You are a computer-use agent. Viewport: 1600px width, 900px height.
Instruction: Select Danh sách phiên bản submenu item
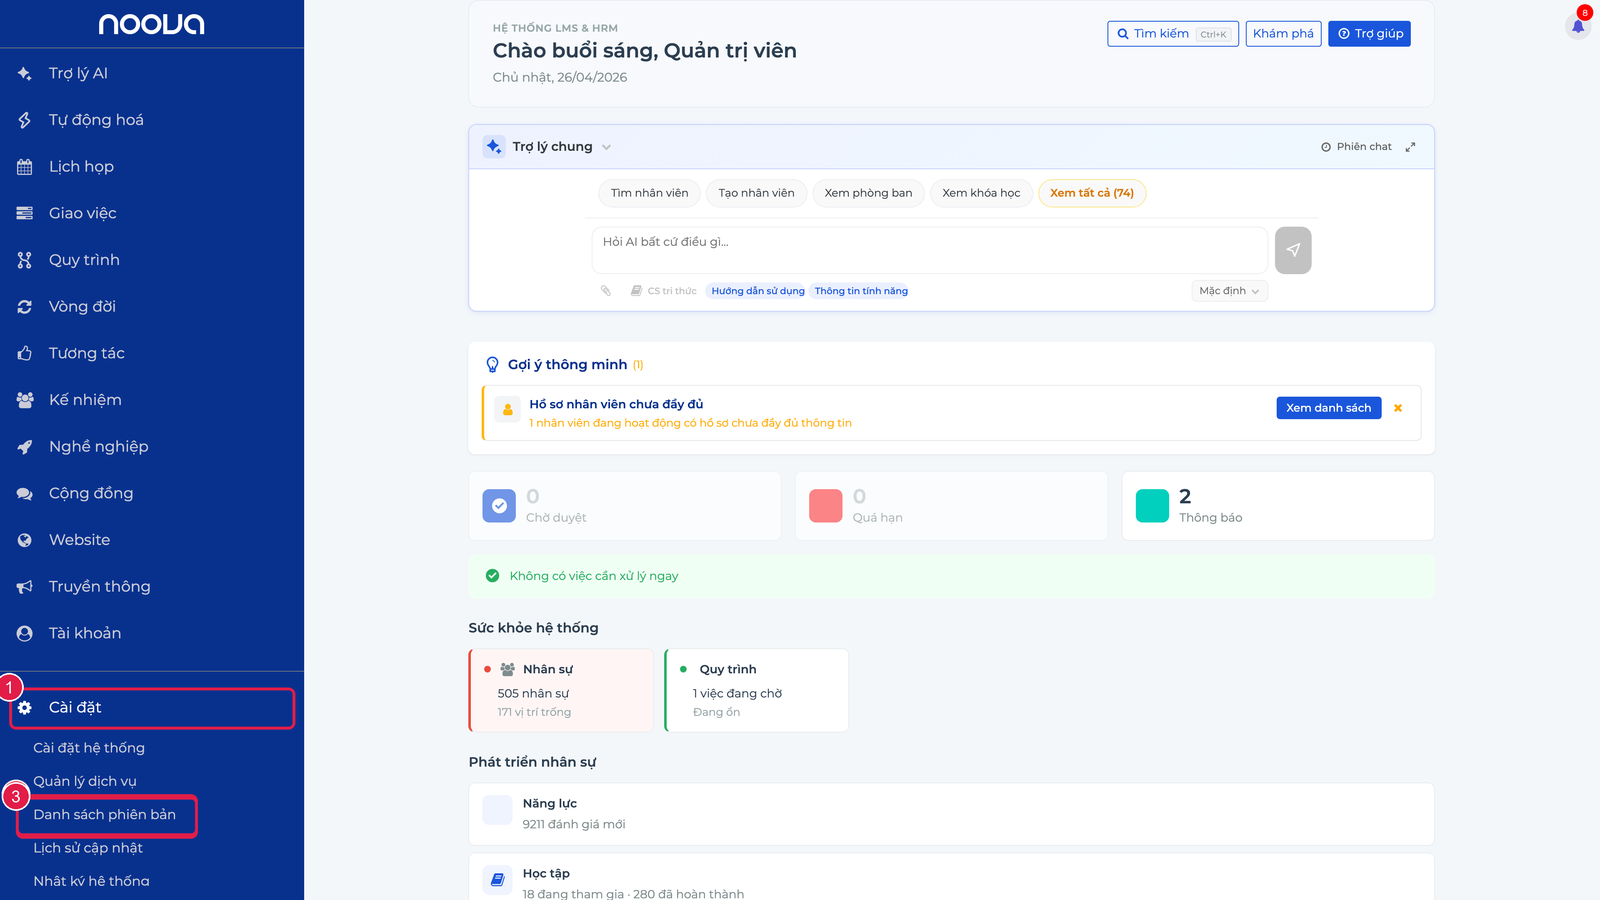pos(105,815)
